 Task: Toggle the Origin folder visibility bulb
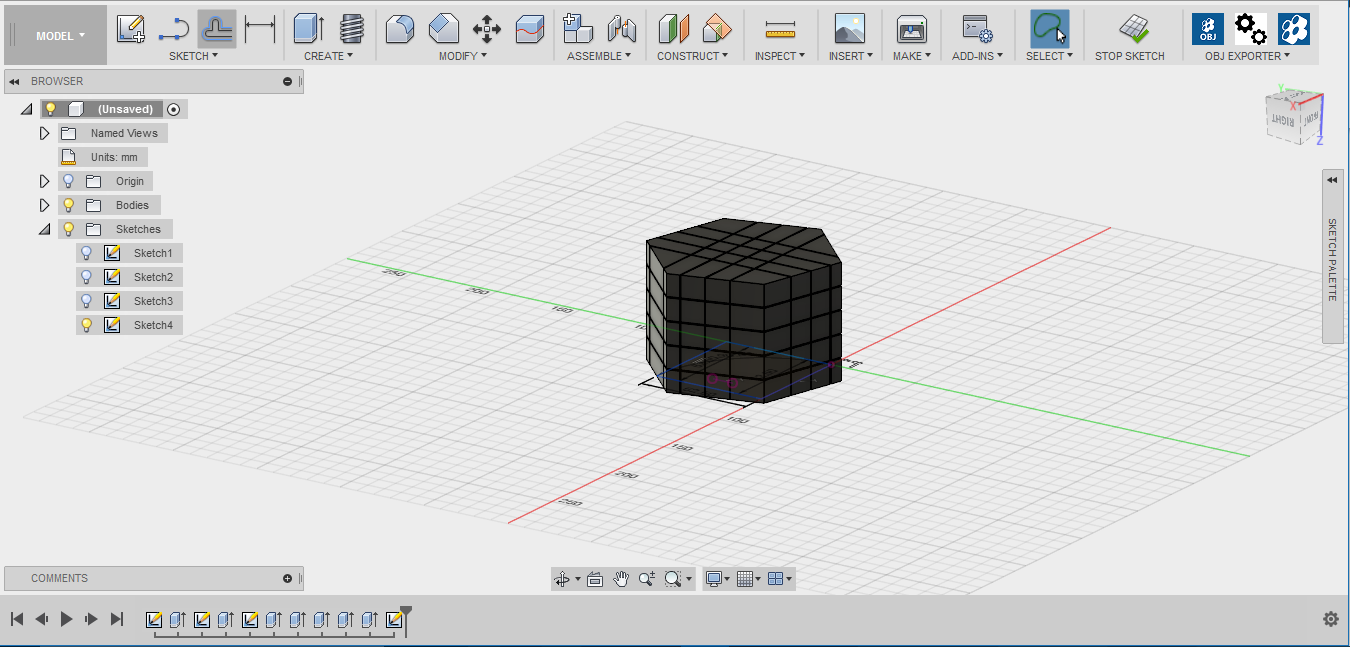pos(68,181)
